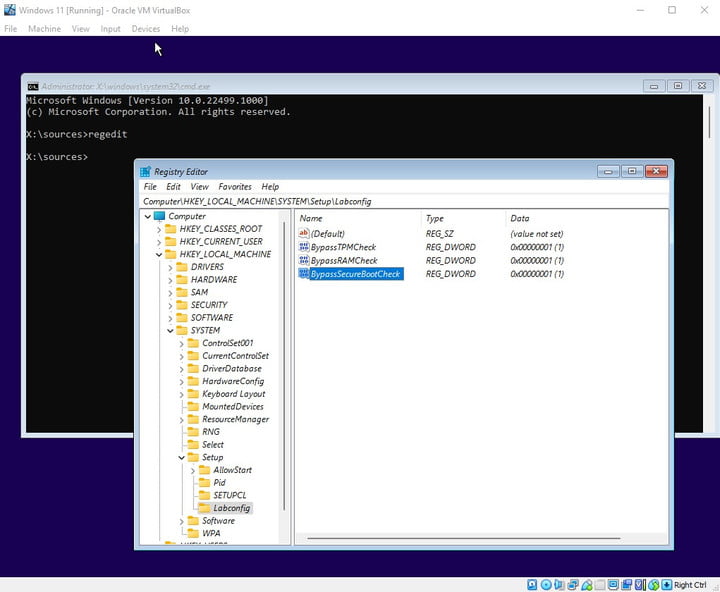Viewport: 720px width, 592px height.
Task: Expand the HARDWARE key
Action: (170, 280)
